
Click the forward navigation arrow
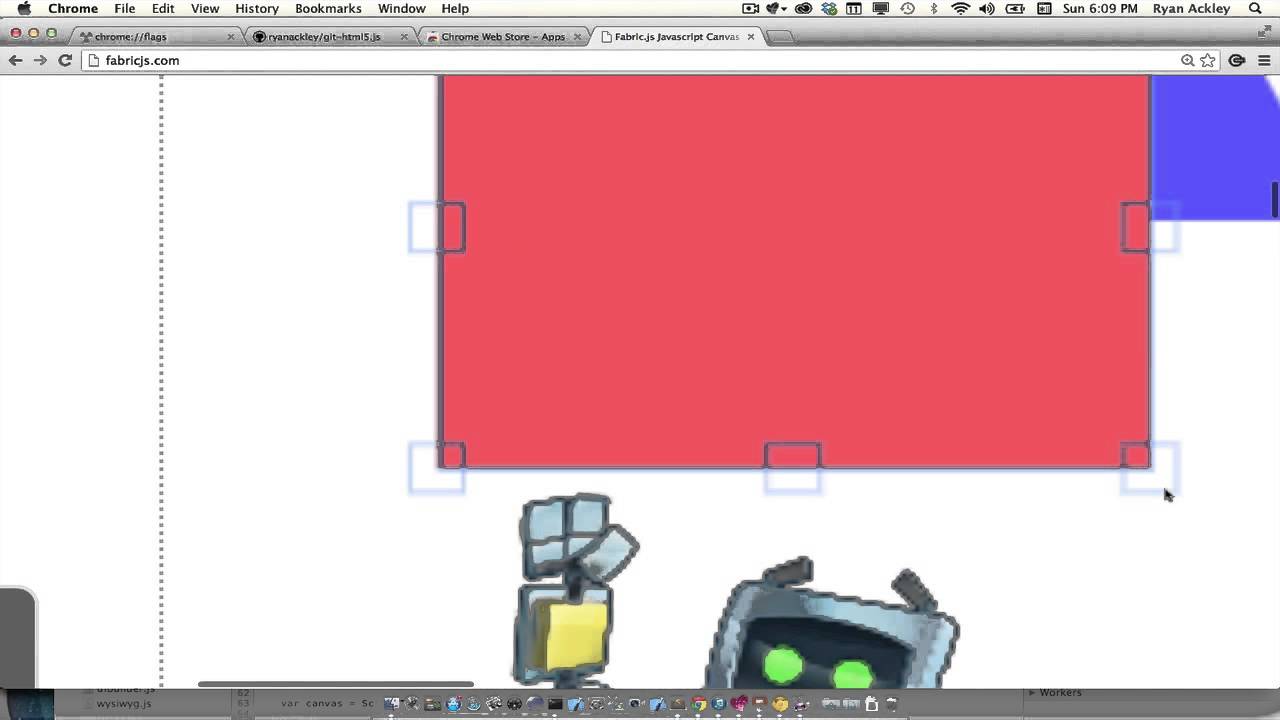point(40,60)
